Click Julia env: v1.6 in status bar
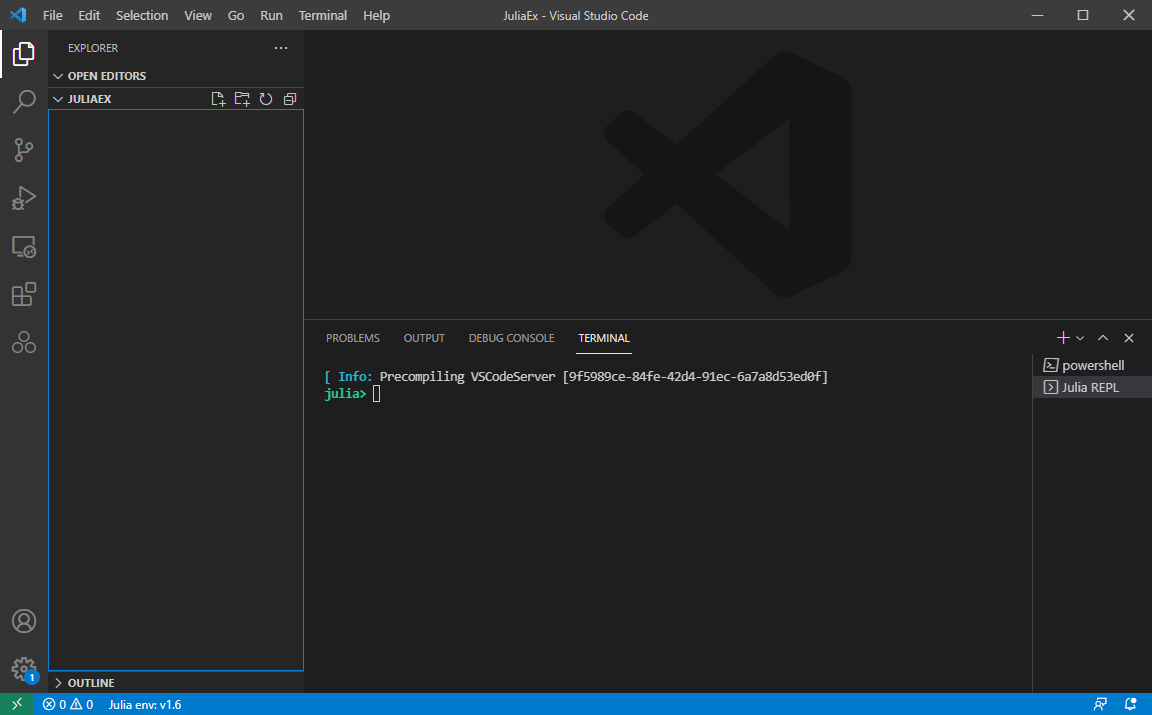The width and height of the screenshot is (1152, 715). pyautogui.click(x=145, y=704)
